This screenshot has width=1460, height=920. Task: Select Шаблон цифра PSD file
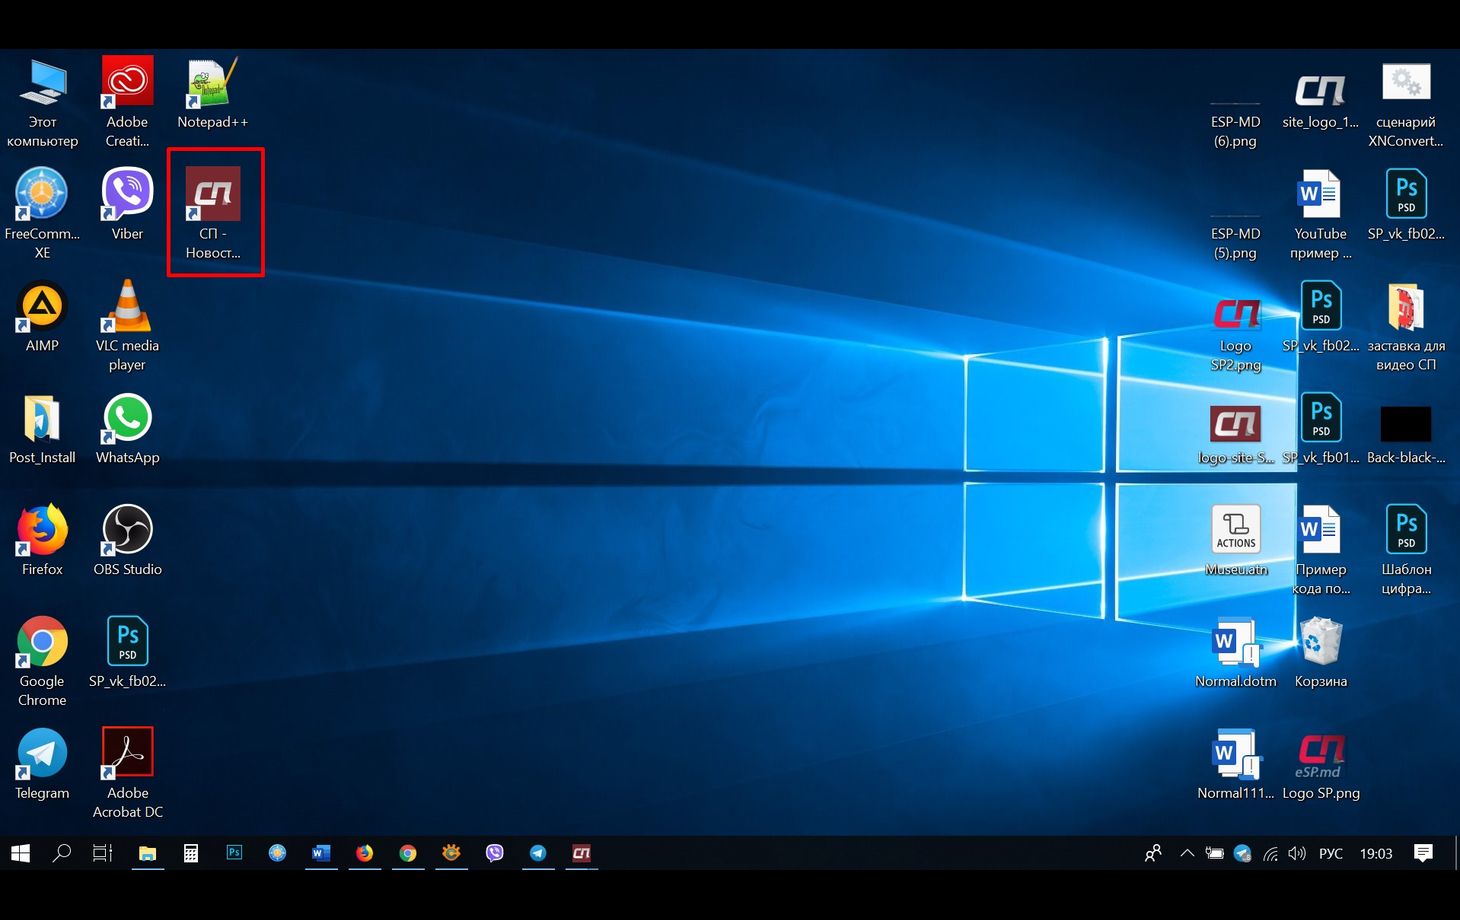[x=1405, y=551]
